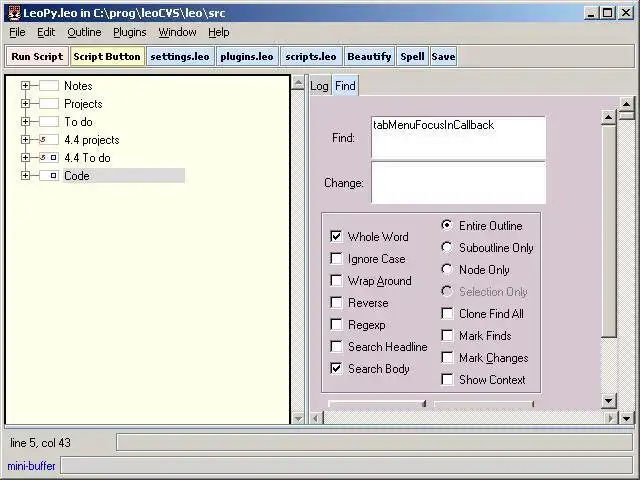Expand the 4.4 To do node
This screenshot has height=480, width=640.
tap(25, 158)
